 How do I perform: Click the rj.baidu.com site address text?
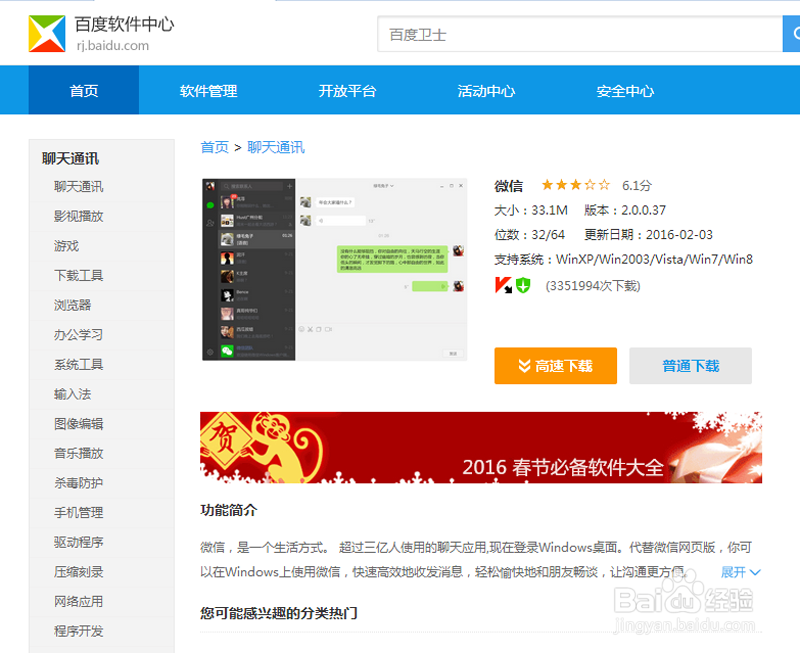[x=113, y=45]
